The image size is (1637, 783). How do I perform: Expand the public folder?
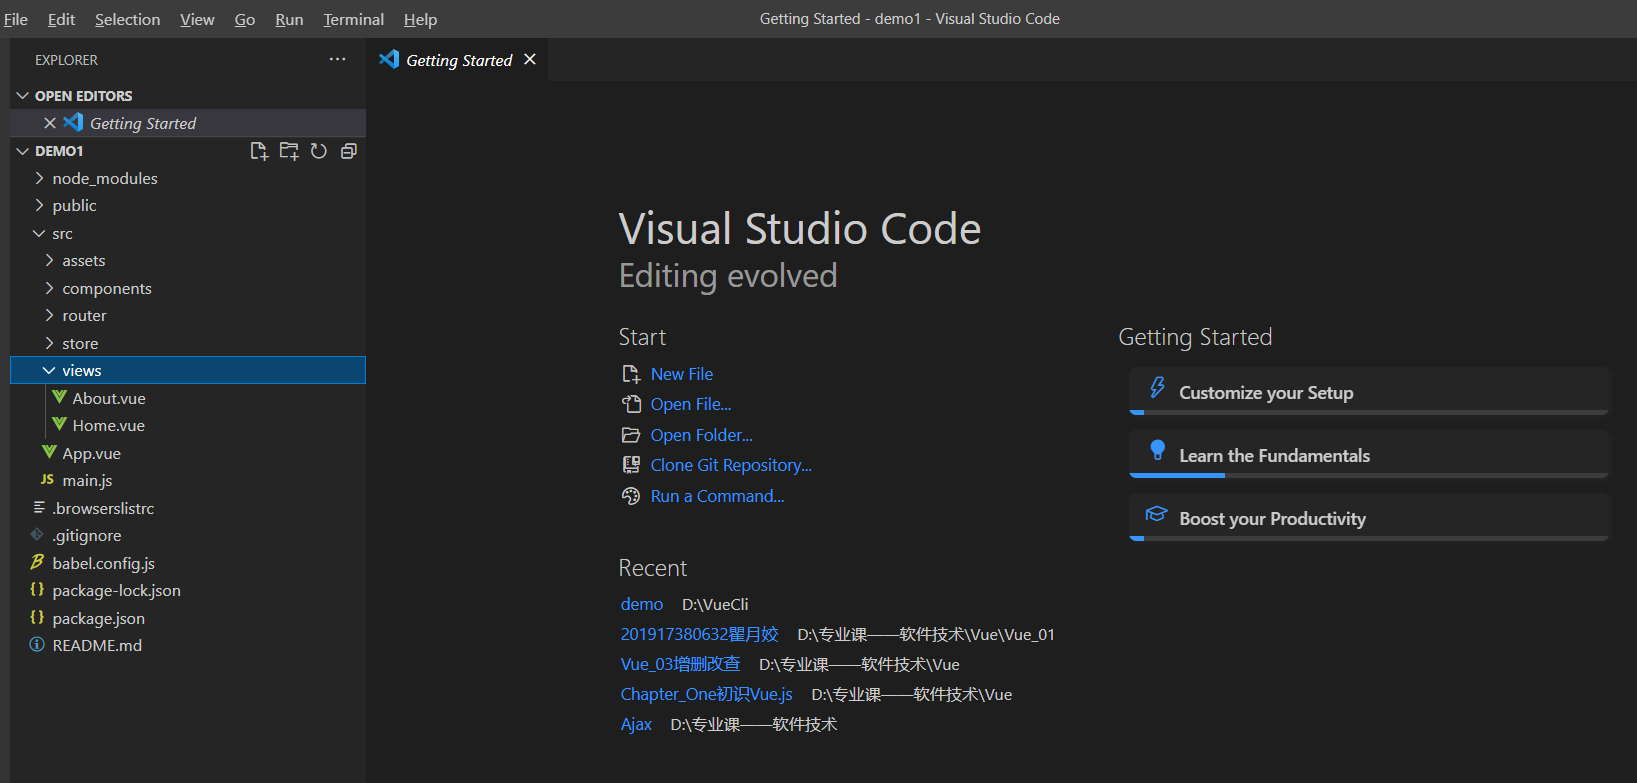(x=39, y=205)
